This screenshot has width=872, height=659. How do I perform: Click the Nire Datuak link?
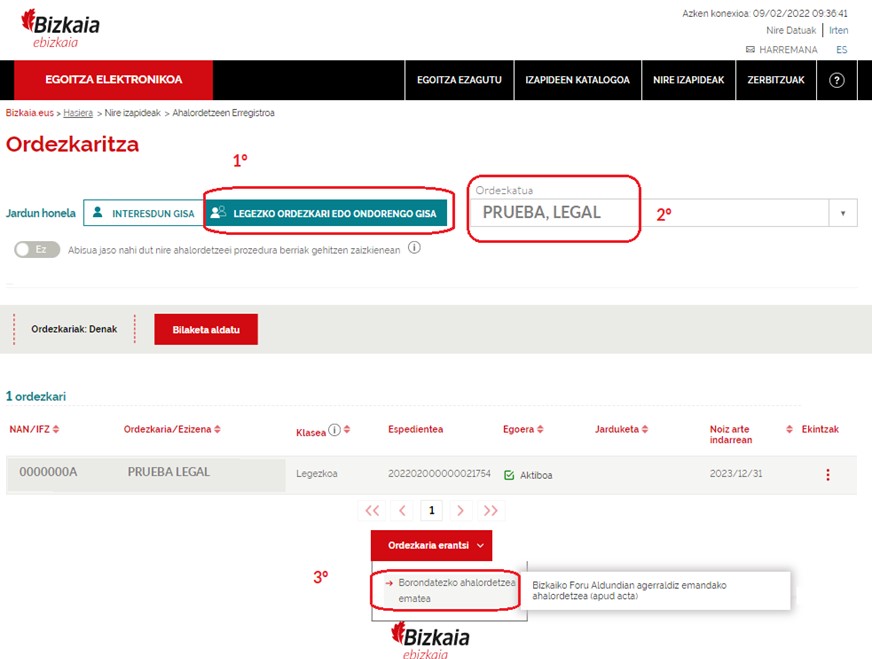click(791, 31)
